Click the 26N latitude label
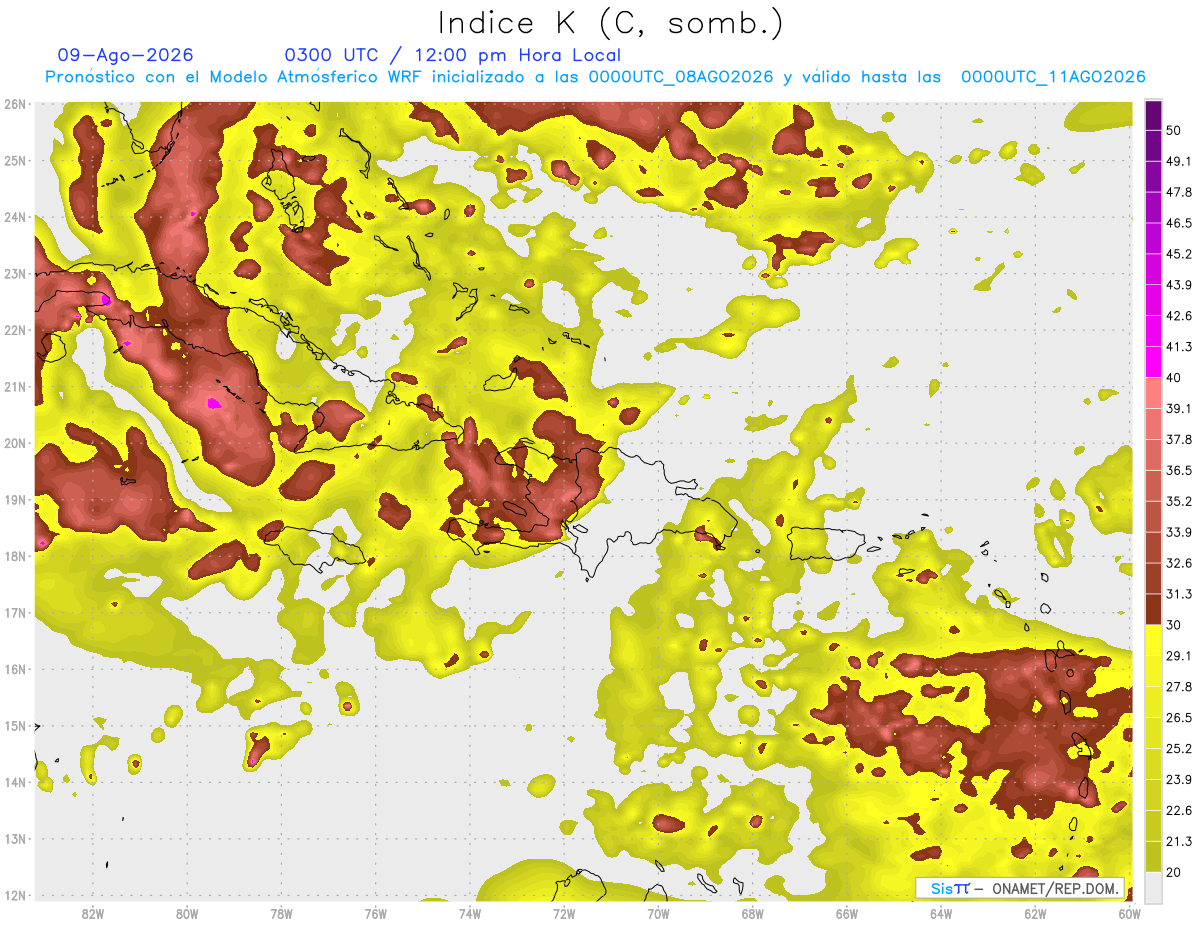Screen dimensions: 1200x927 [x=15, y=104]
